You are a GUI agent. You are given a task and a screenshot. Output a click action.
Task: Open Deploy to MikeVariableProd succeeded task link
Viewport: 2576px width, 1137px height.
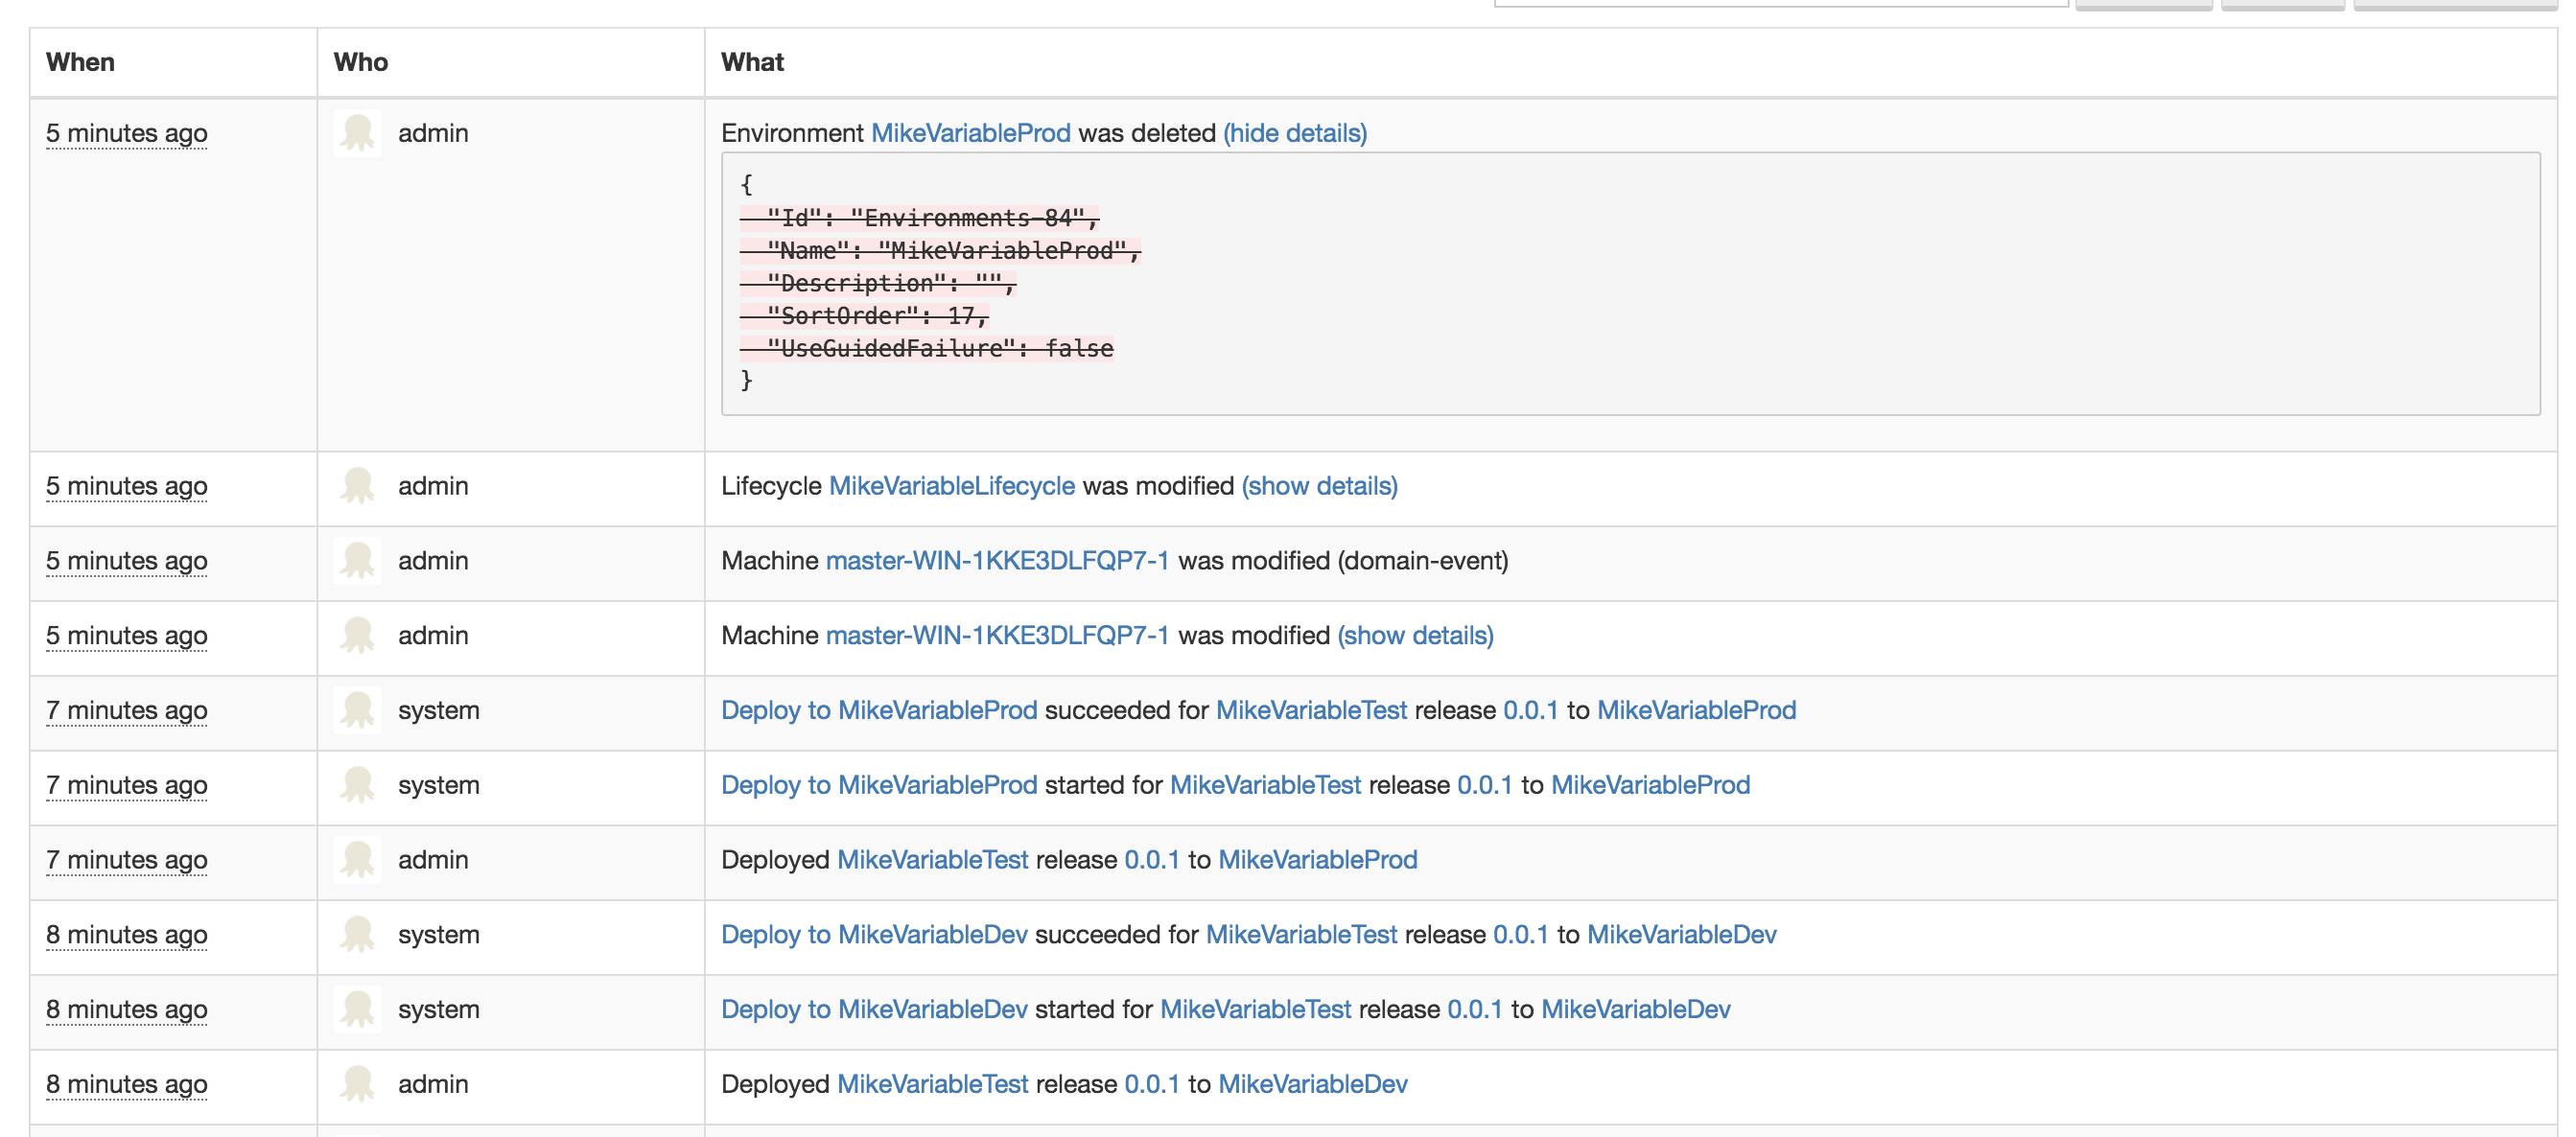pyautogui.click(x=879, y=710)
